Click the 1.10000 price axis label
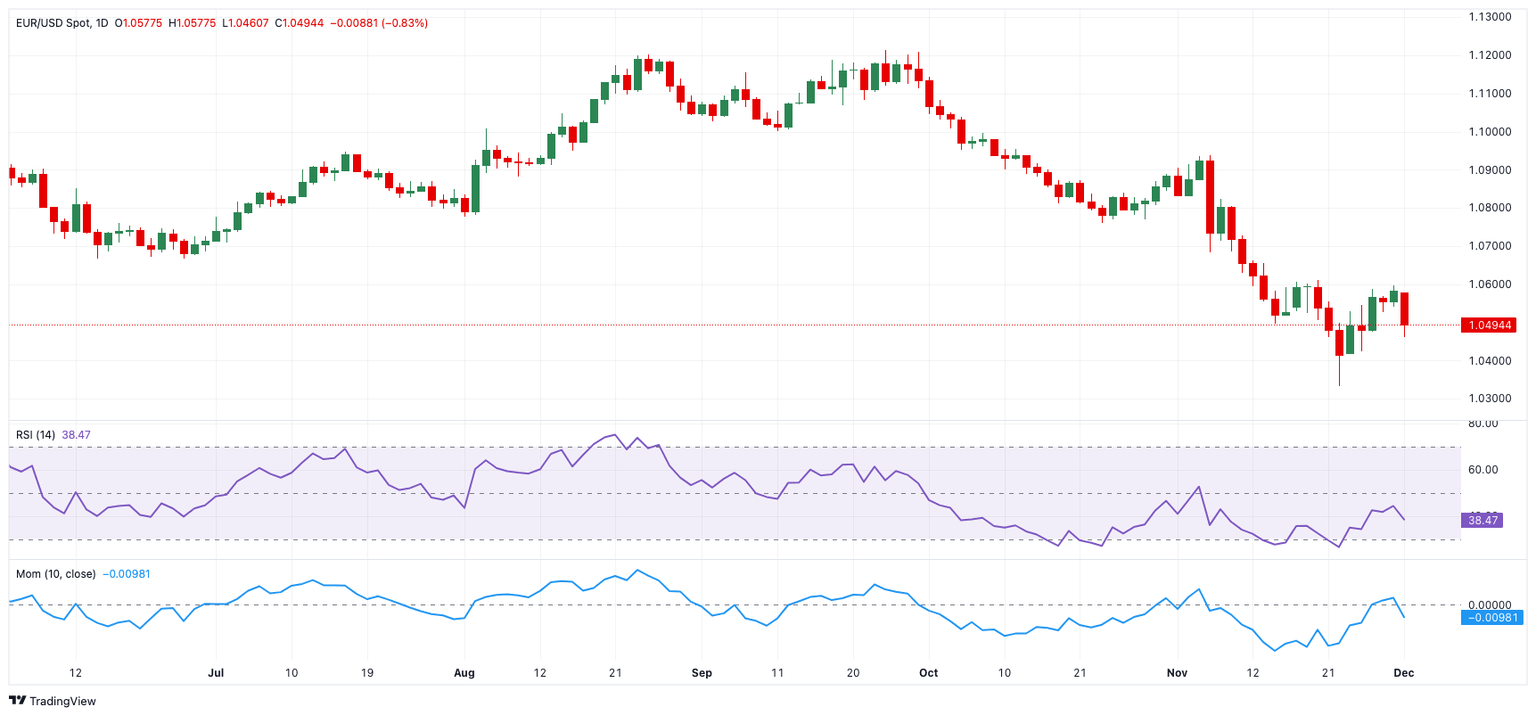 (x=1489, y=131)
